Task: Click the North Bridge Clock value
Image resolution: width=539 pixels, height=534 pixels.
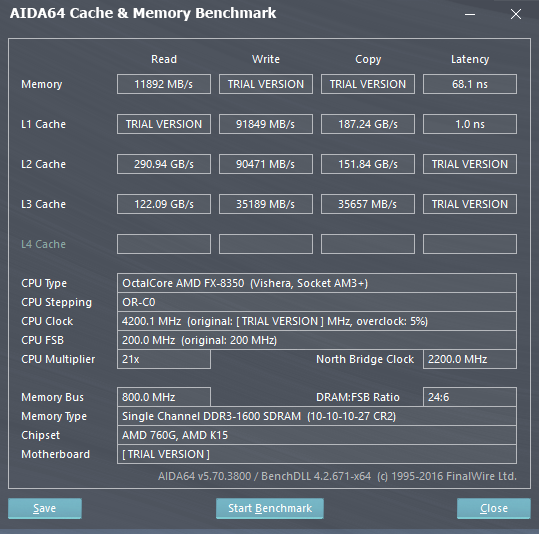Action: click(x=470, y=359)
